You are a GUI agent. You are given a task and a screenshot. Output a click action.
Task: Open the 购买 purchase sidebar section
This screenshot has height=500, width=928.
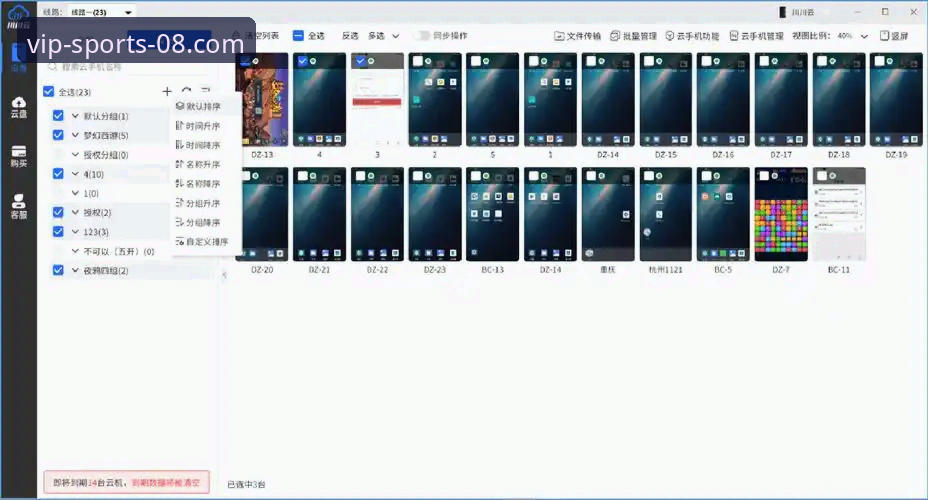[x=18, y=156]
